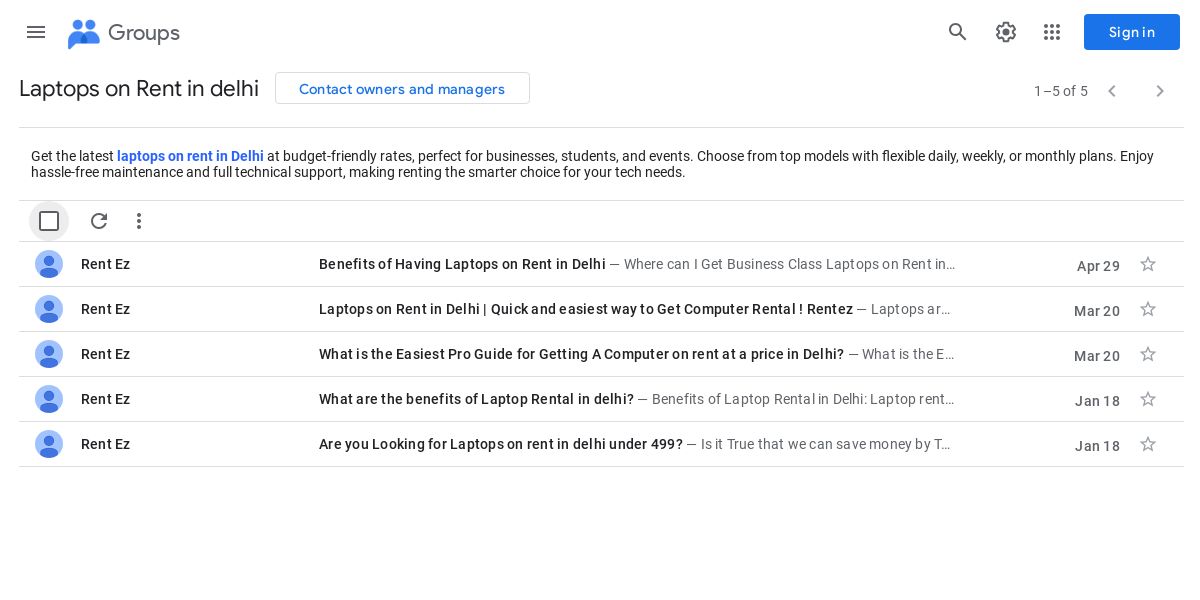
Task: Star the Apr 29 conversation
Action: click(x=1148, y=264)
